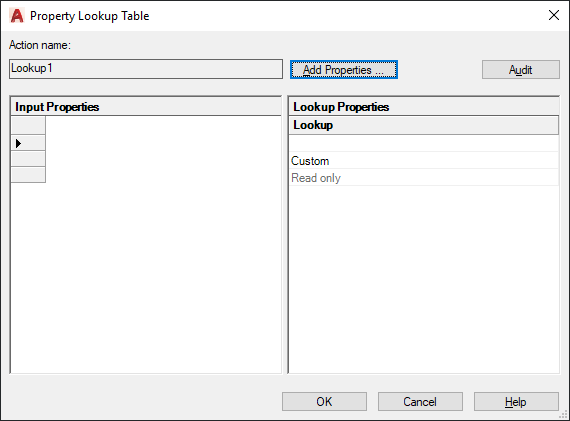Select the third row header cell below the arrow
This screenshot has width=570, height=421.
click(28, 159)
